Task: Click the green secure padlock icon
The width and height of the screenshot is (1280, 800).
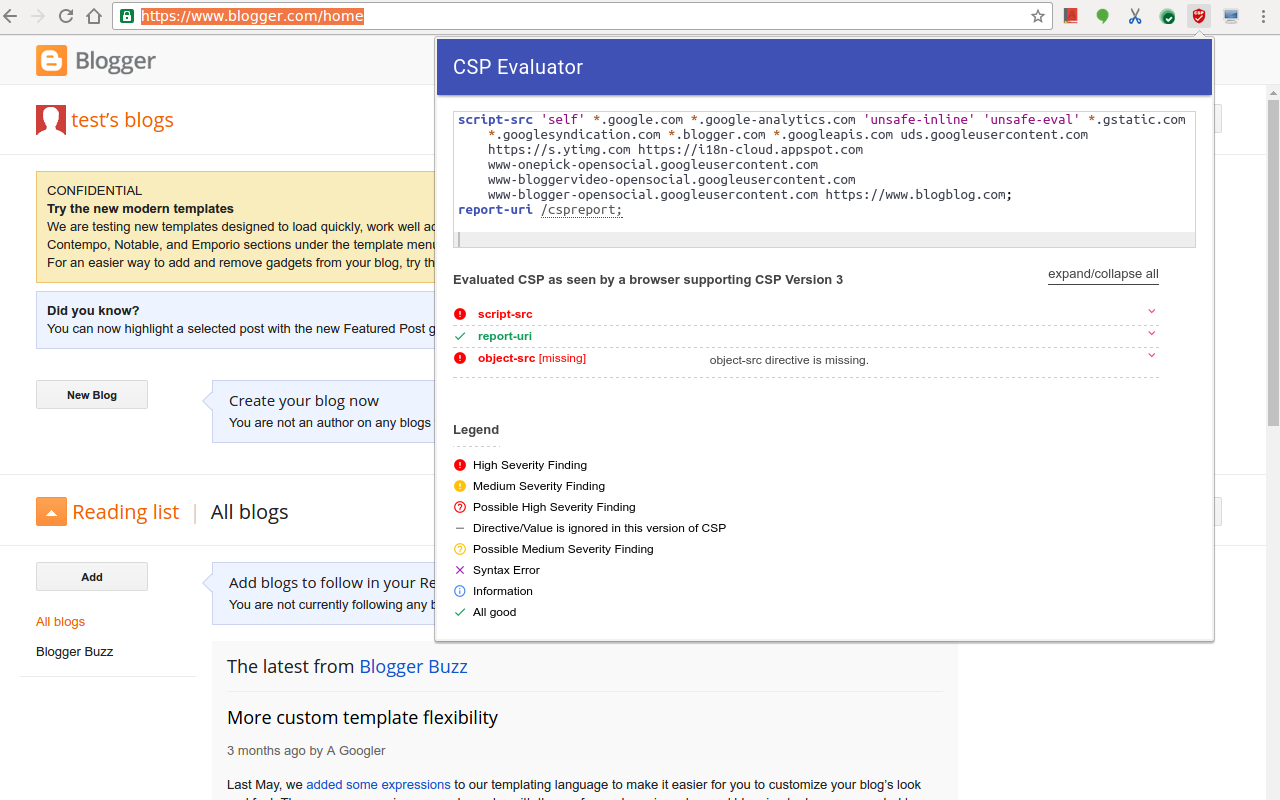Action: pos(127,16)
